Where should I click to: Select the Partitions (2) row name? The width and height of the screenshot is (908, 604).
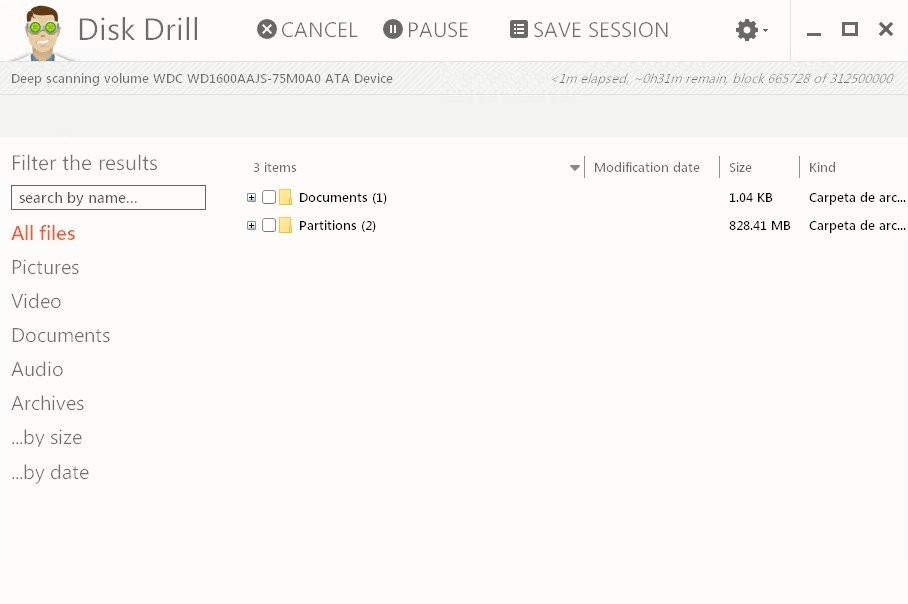(x=338, y=225)
